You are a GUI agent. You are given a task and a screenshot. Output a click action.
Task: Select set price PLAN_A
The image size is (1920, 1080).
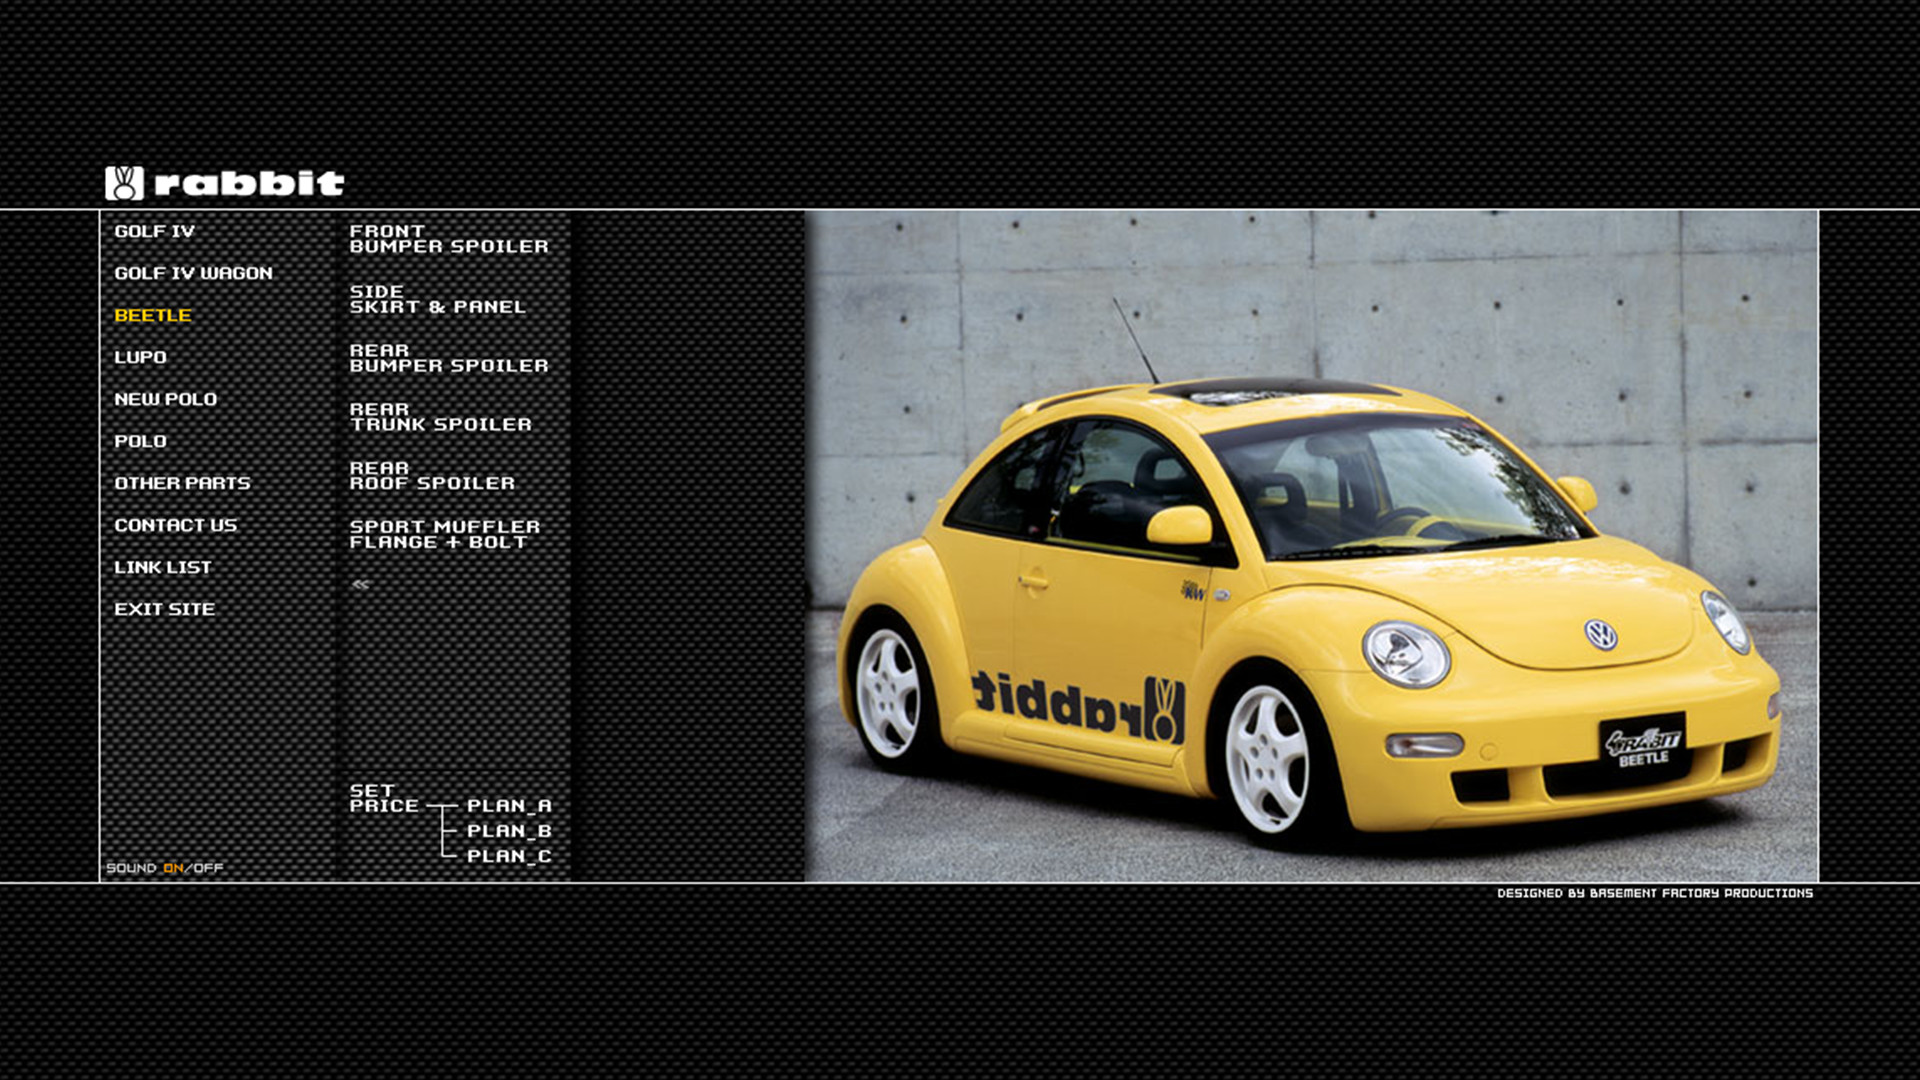tap(509, 806)
